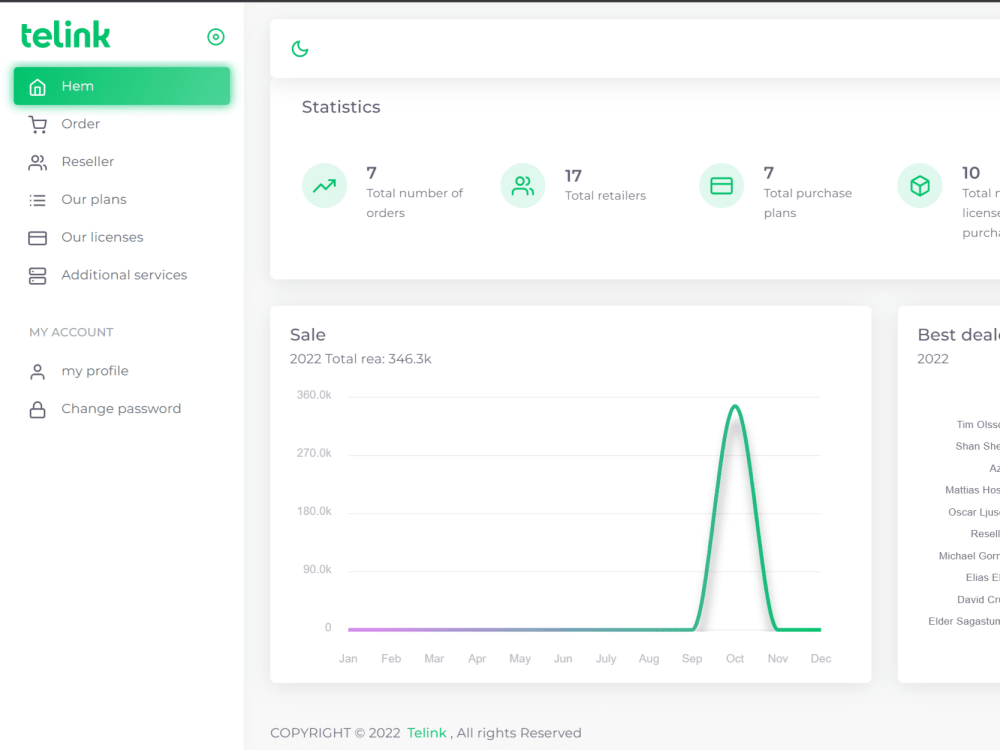Open my profile page
The height and width of the screenshot is (750, 1000).
coord(122,371)
